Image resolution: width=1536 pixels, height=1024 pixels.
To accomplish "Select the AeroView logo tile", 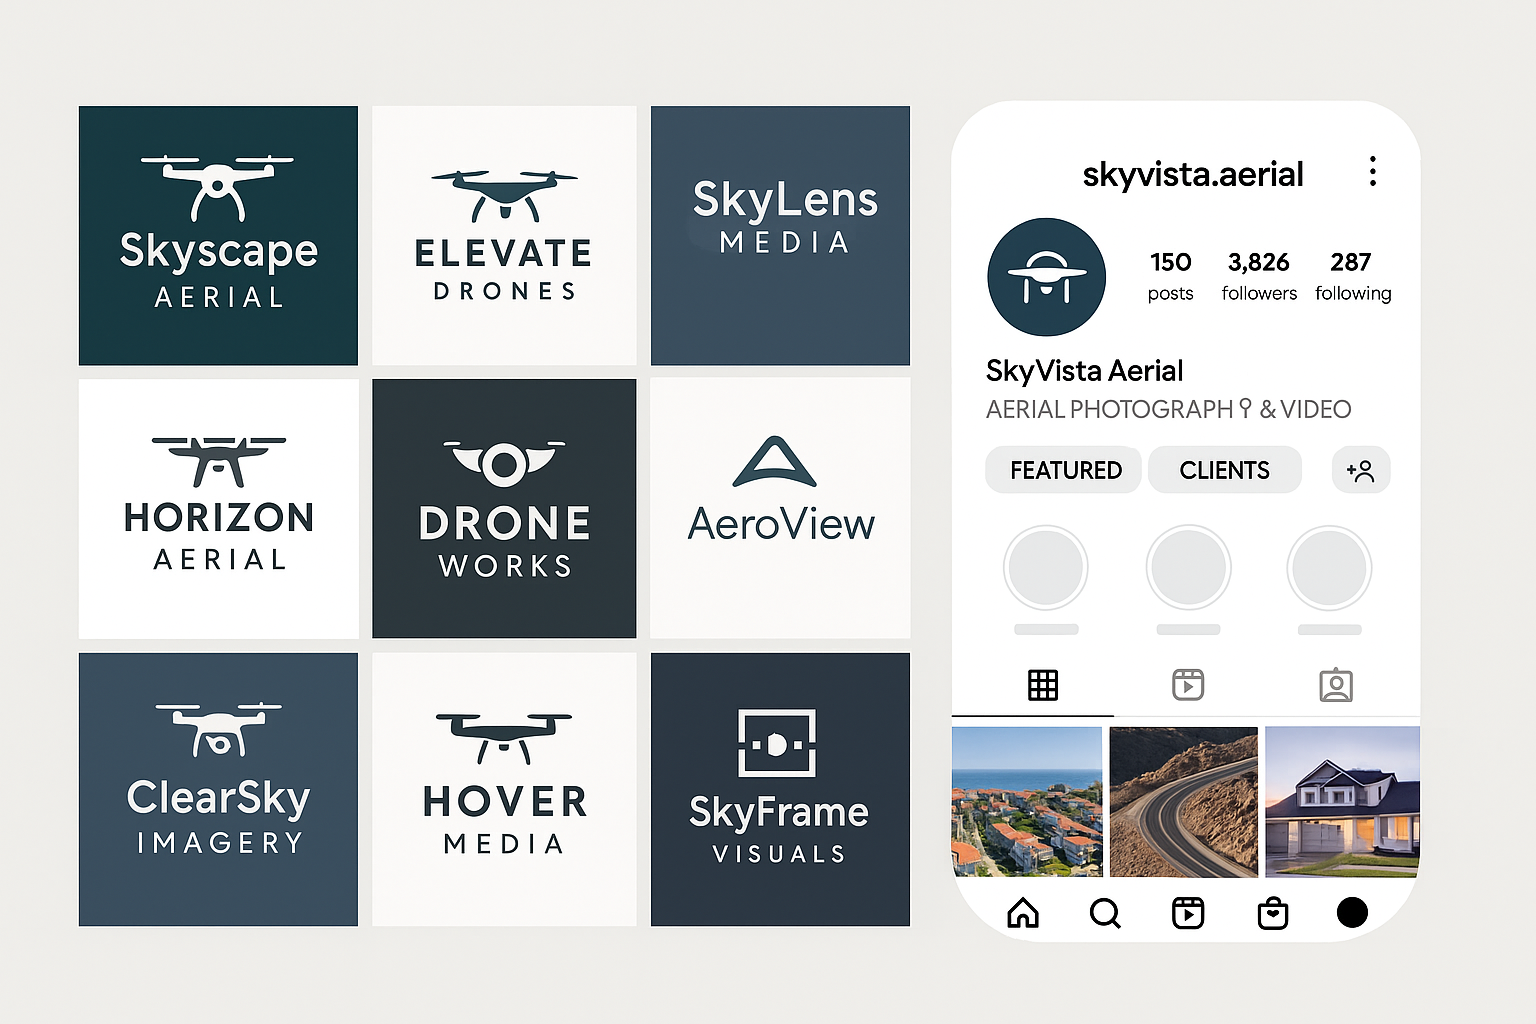I will (780, 508).
